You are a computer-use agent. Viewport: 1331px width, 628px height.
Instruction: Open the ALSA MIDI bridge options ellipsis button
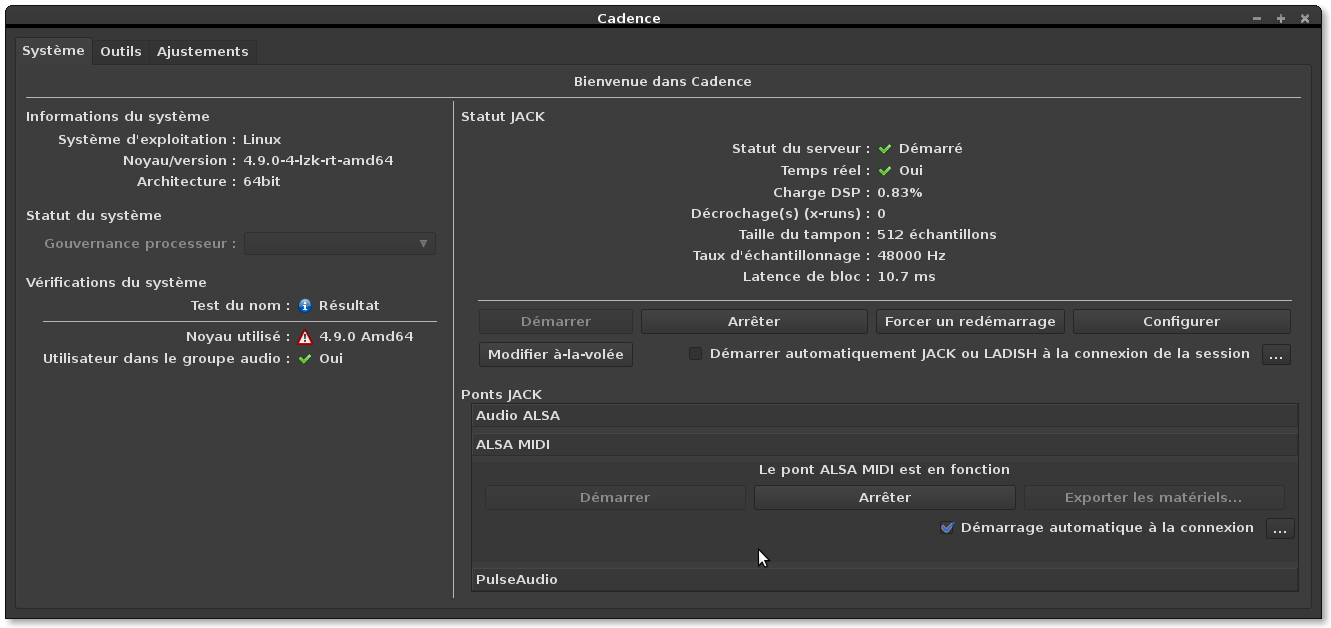point(1280,528)
